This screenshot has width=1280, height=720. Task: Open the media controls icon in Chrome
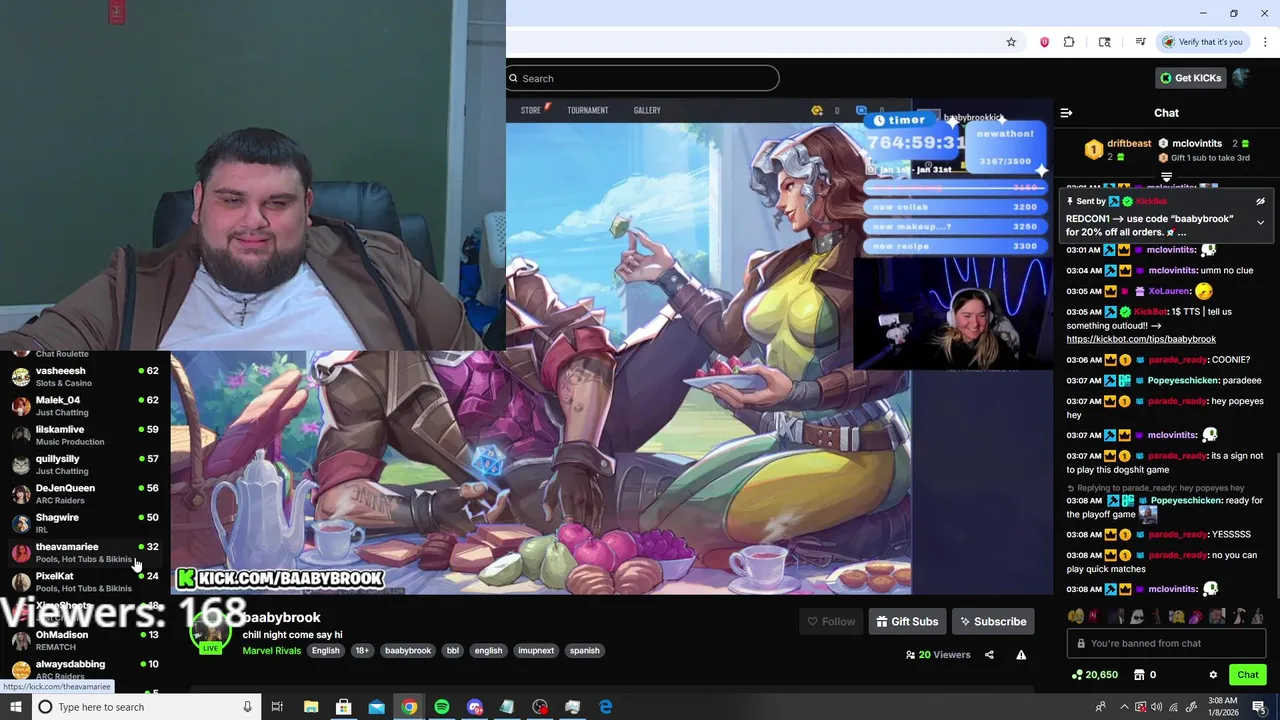click(x=1140, y=42)
